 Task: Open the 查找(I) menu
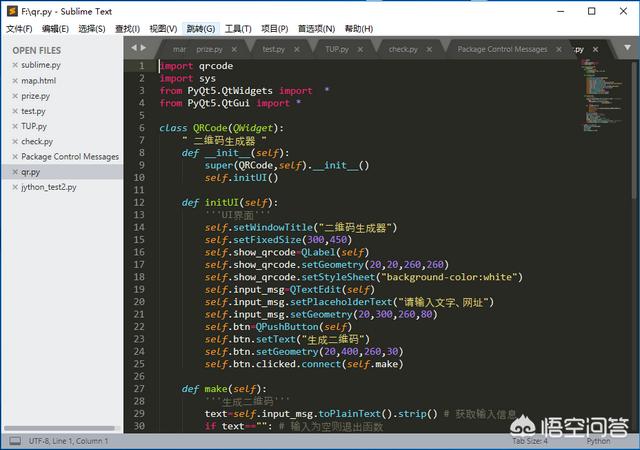click(x=127, y=29)
